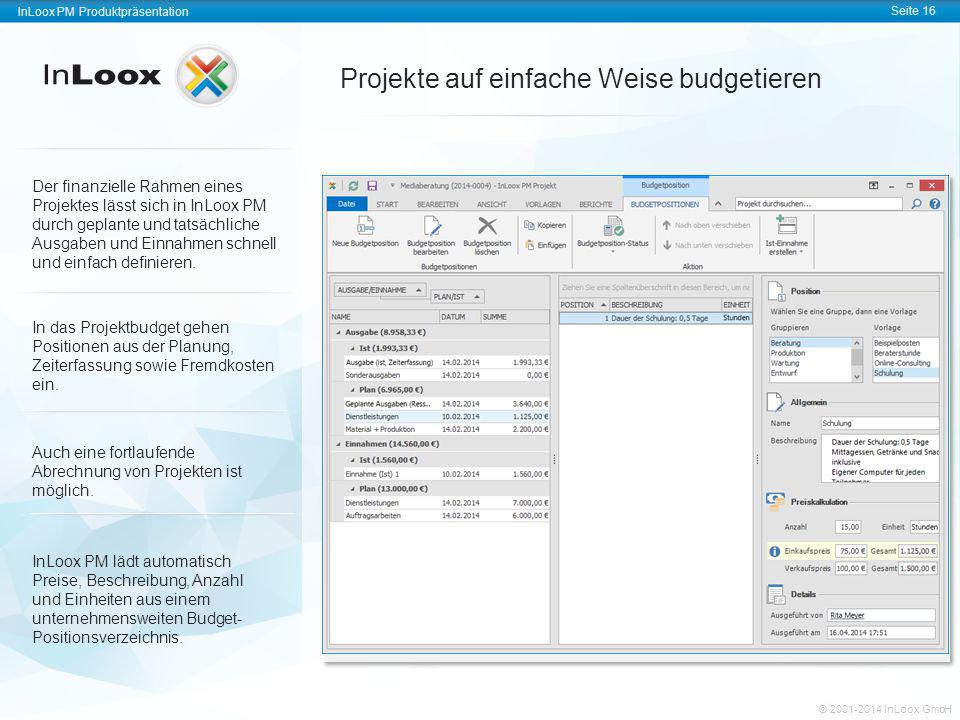
Task: Open the quick access toolbar customize arrow
Action: click(x=392, y=185)
